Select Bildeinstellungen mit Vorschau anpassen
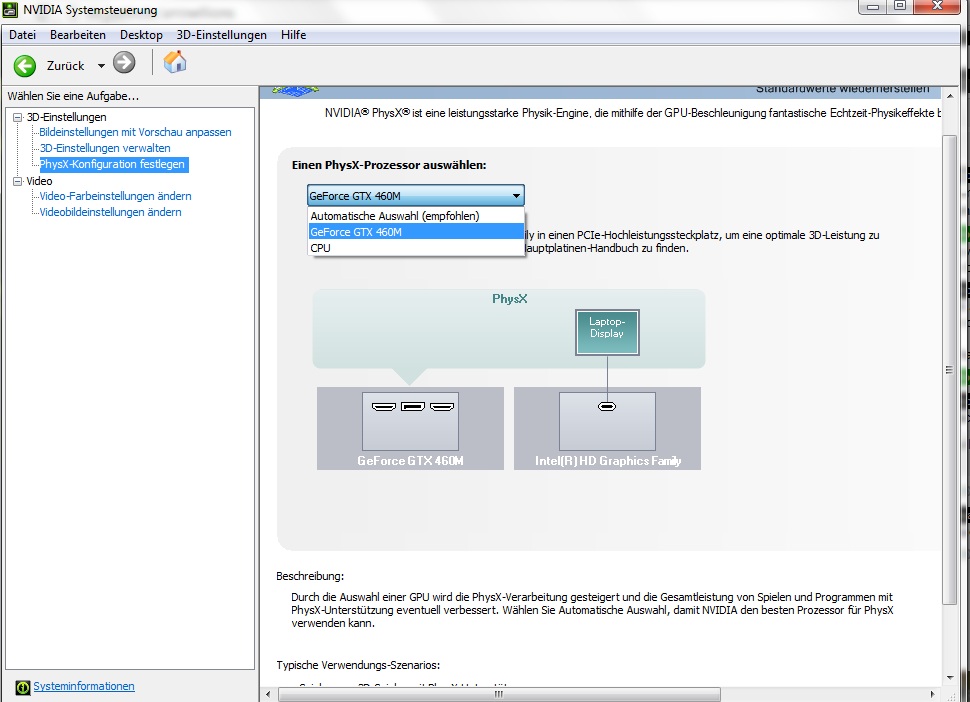Image resolution: width=970 pixels, height=702 pixels. coord(135,132)
